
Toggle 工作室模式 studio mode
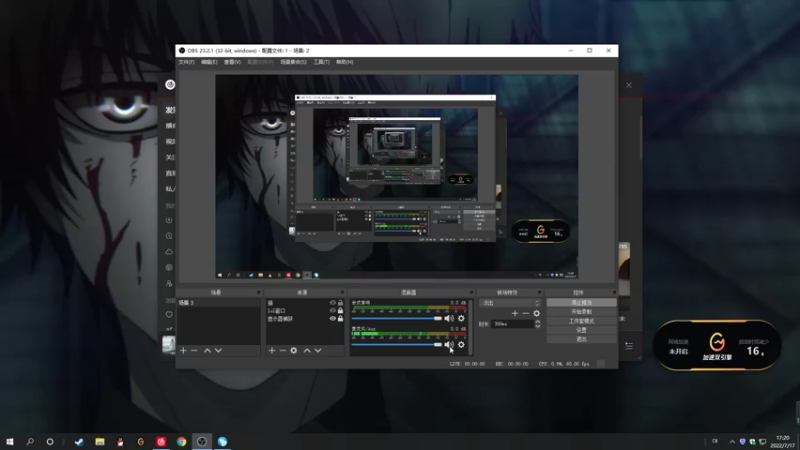[x=581, y=321]
